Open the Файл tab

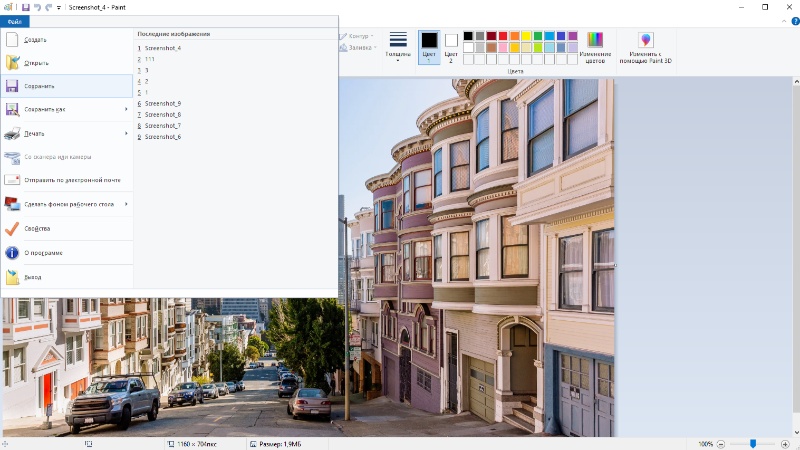tap(15, 21)
